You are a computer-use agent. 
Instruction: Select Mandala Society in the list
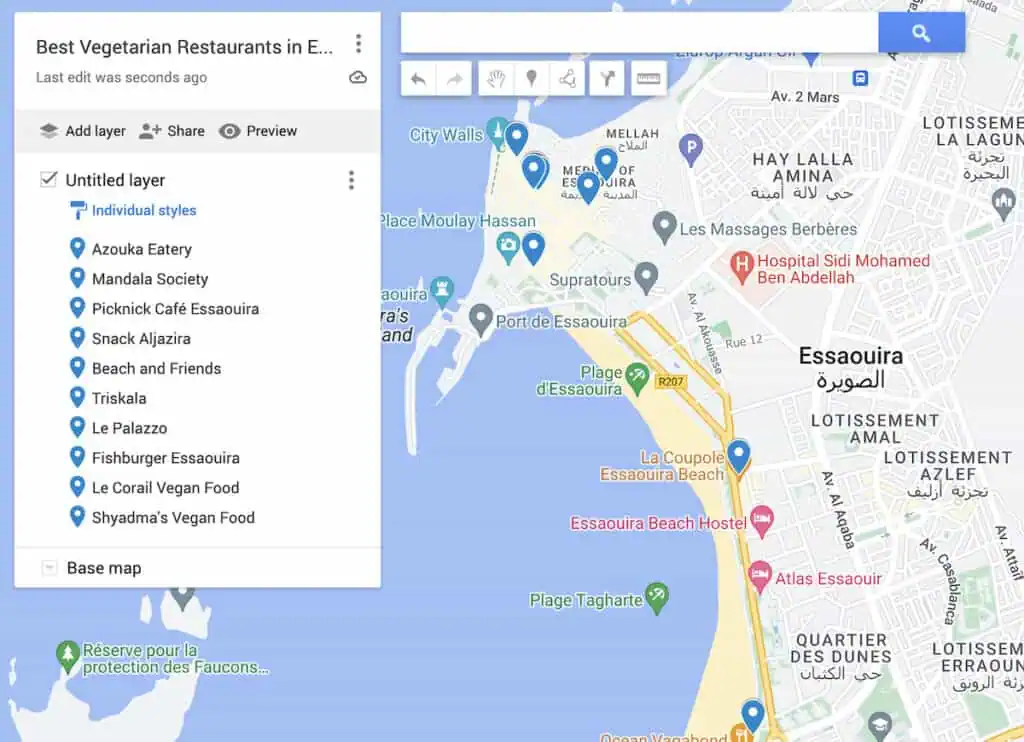[x=150, y=279]
